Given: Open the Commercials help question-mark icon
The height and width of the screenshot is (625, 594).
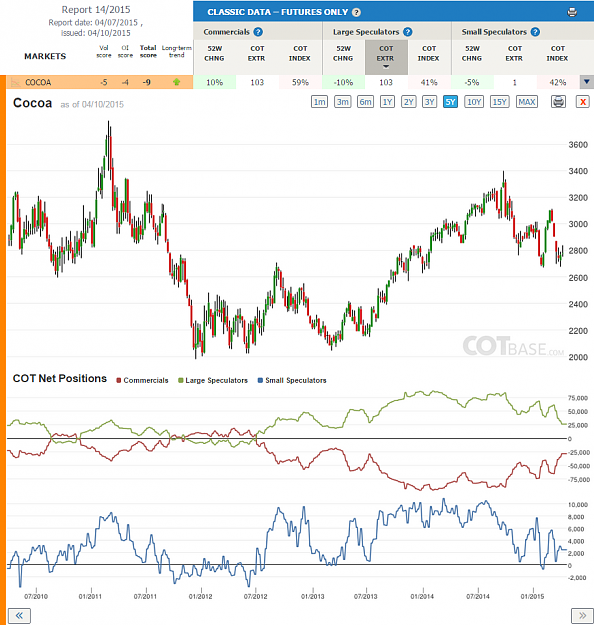Looking at the screenshot, I should (258, 32).
